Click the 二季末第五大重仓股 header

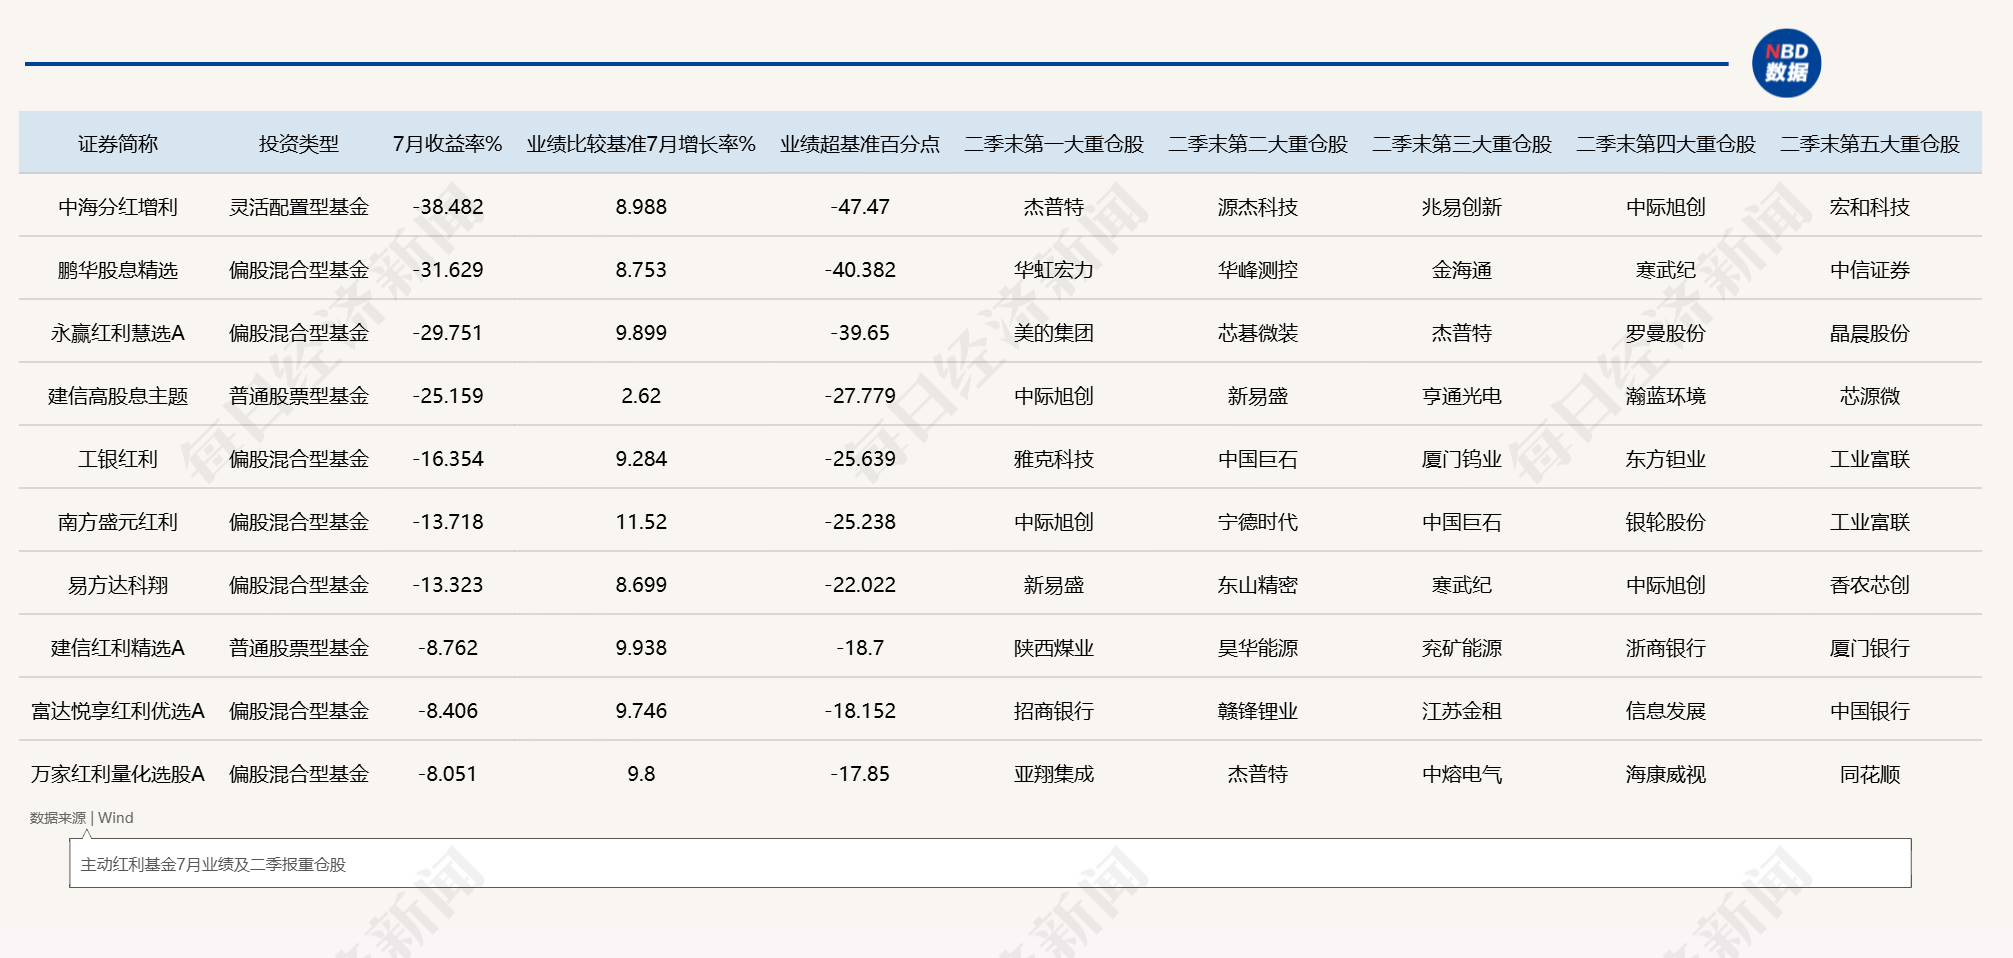(x=1870, y=144)
